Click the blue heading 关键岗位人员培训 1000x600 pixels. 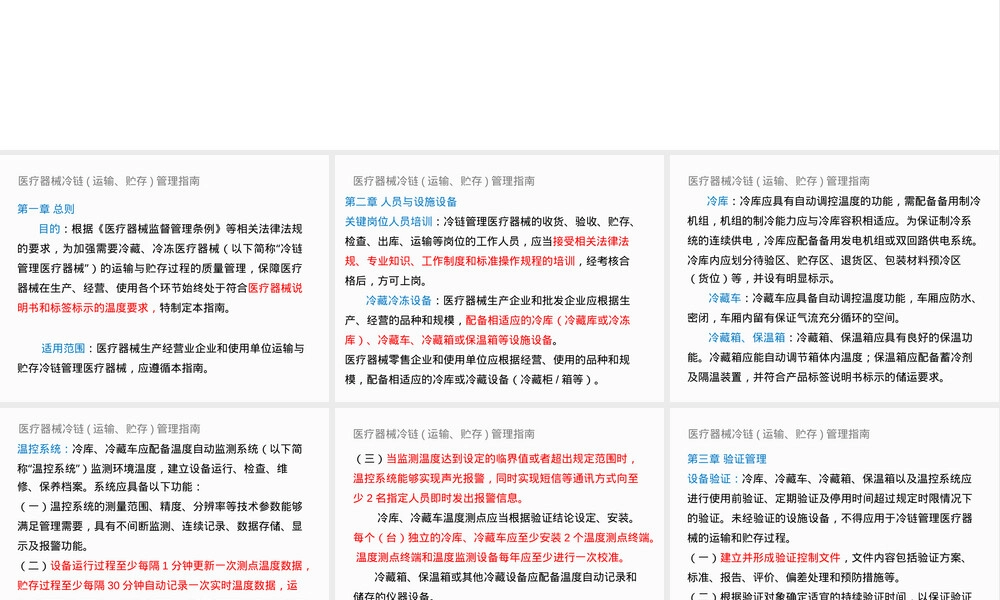(388, 221)
